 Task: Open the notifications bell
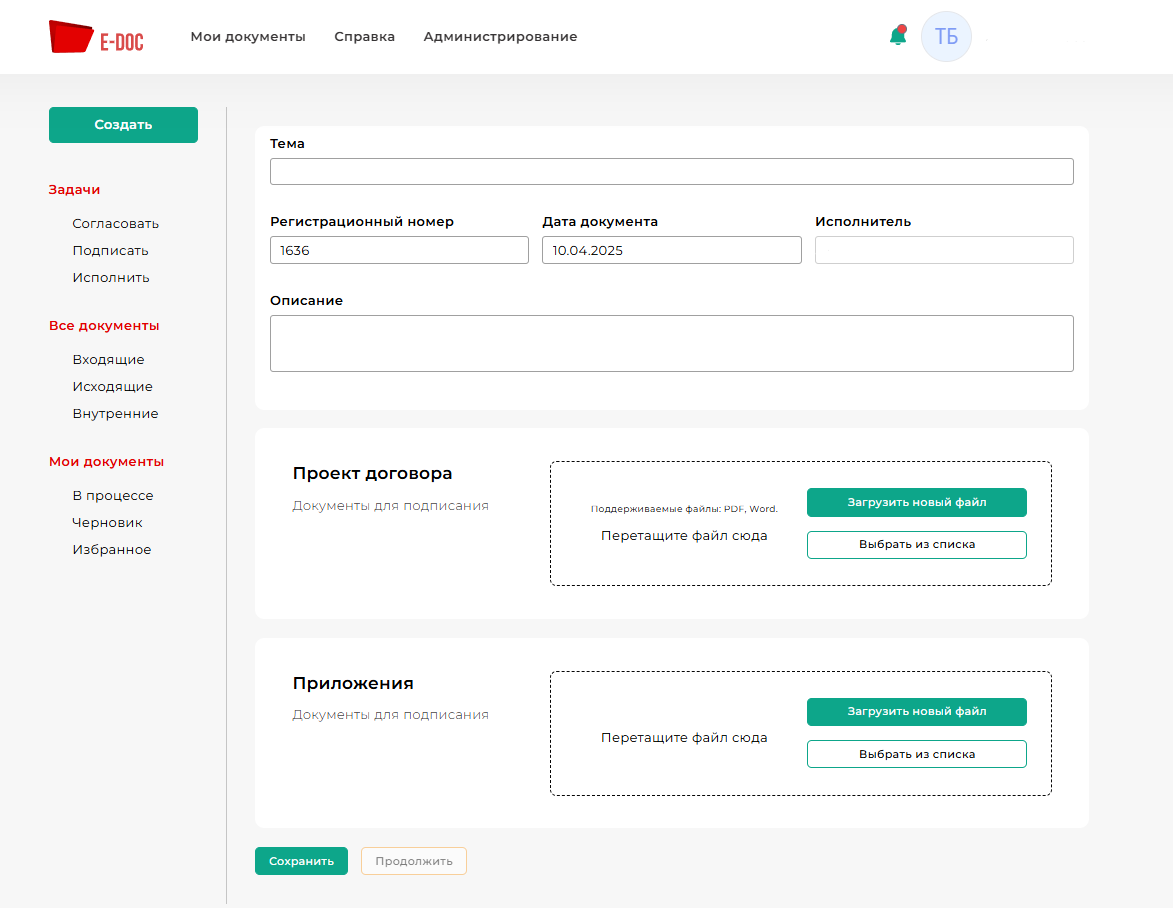coord(897,37)
